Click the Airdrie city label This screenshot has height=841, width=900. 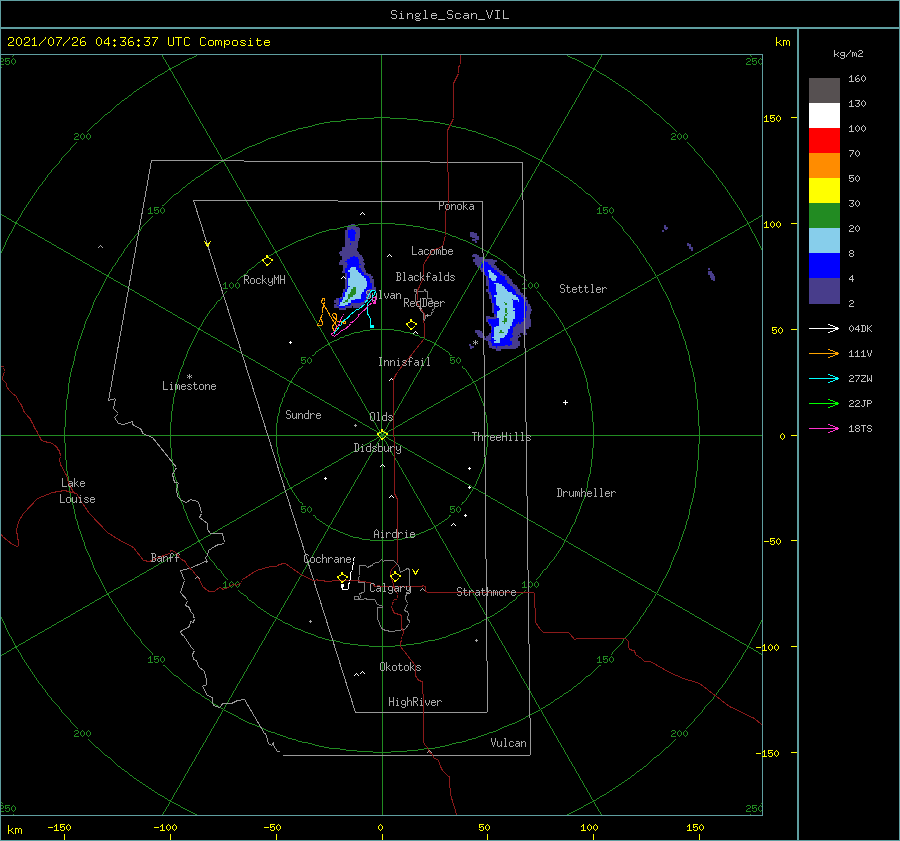pos(394,534)
